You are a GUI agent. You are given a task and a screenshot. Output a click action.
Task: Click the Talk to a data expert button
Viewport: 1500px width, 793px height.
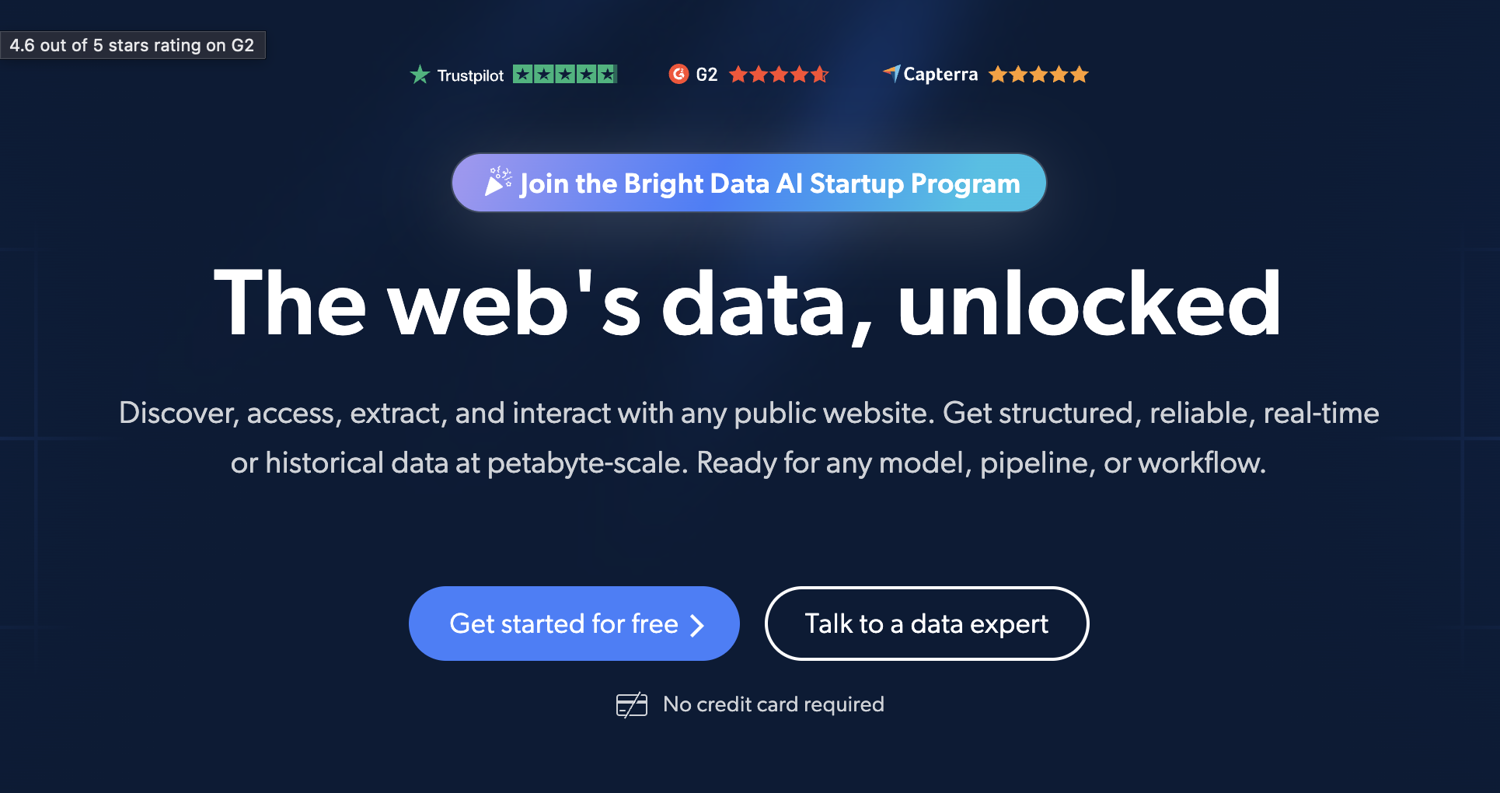(x=926, y=623)
